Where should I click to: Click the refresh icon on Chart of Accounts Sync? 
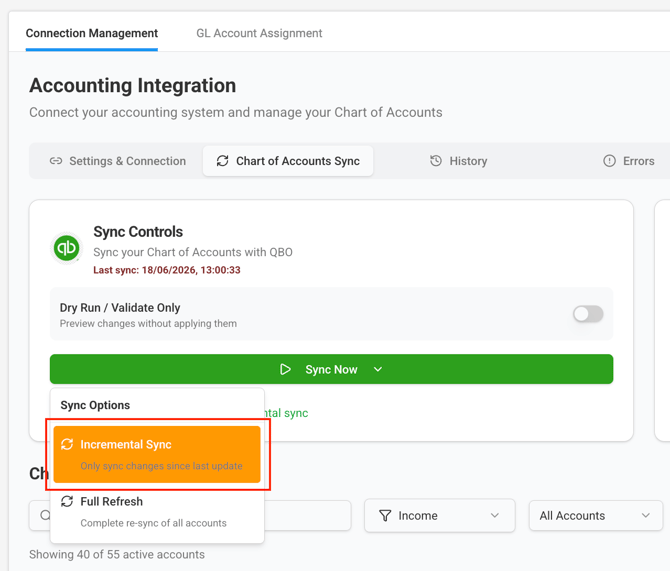coord(223,161)
